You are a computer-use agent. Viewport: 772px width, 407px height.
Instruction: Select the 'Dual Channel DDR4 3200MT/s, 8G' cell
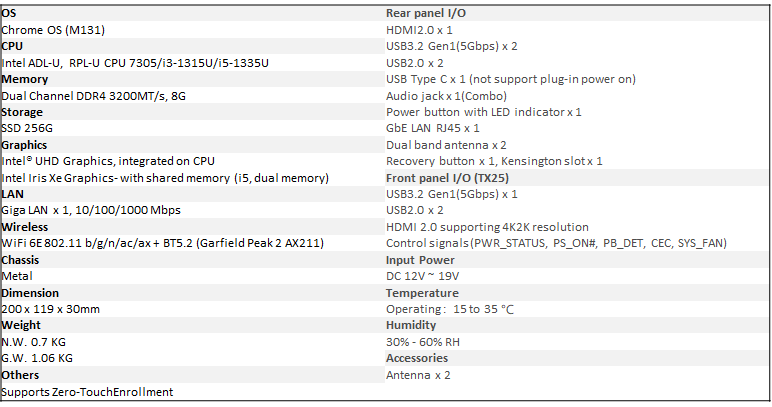coord(96,96)
